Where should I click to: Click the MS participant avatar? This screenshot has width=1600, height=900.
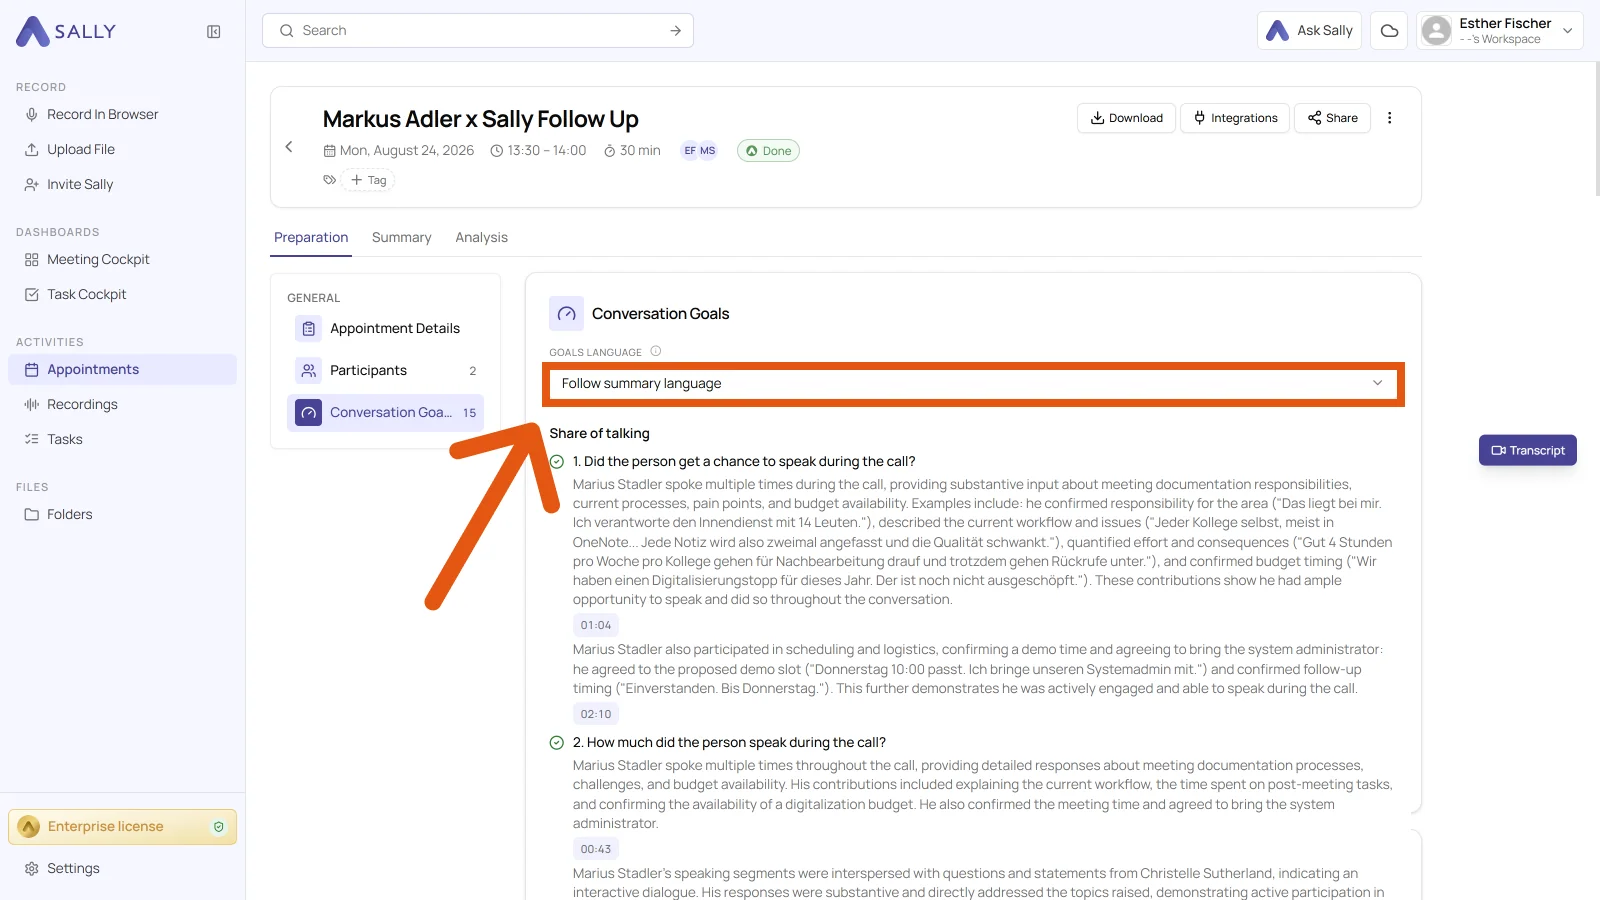coord(708,151)
